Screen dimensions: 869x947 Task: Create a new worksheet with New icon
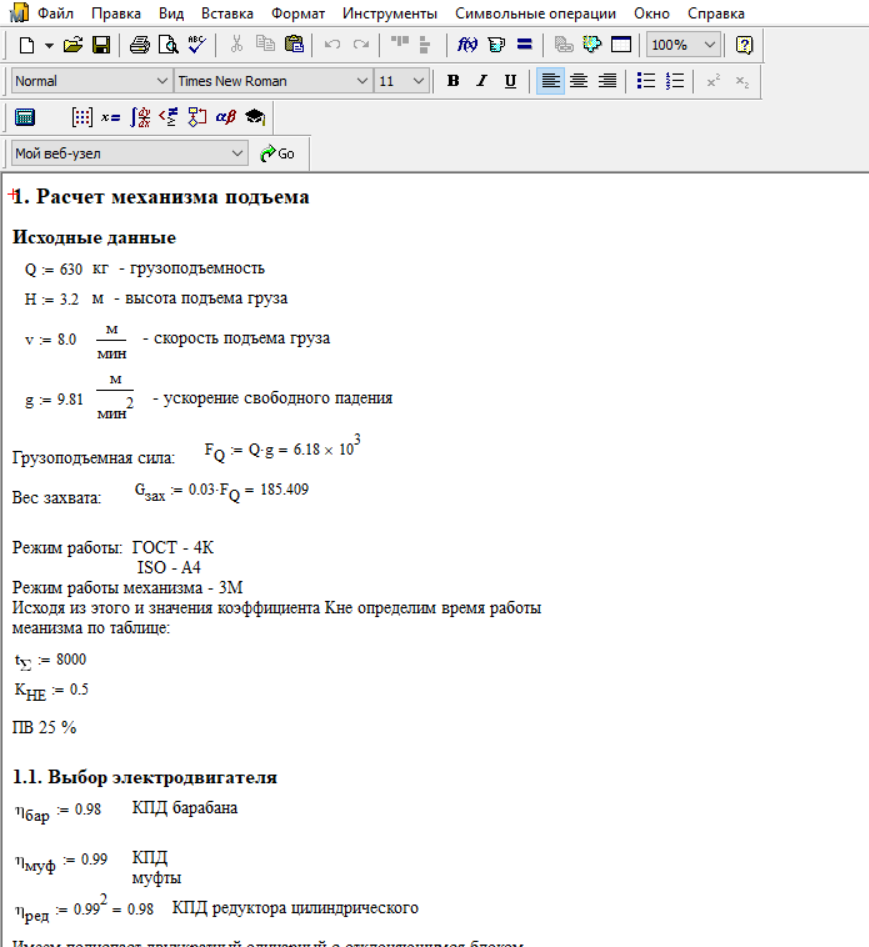point(27,45)
